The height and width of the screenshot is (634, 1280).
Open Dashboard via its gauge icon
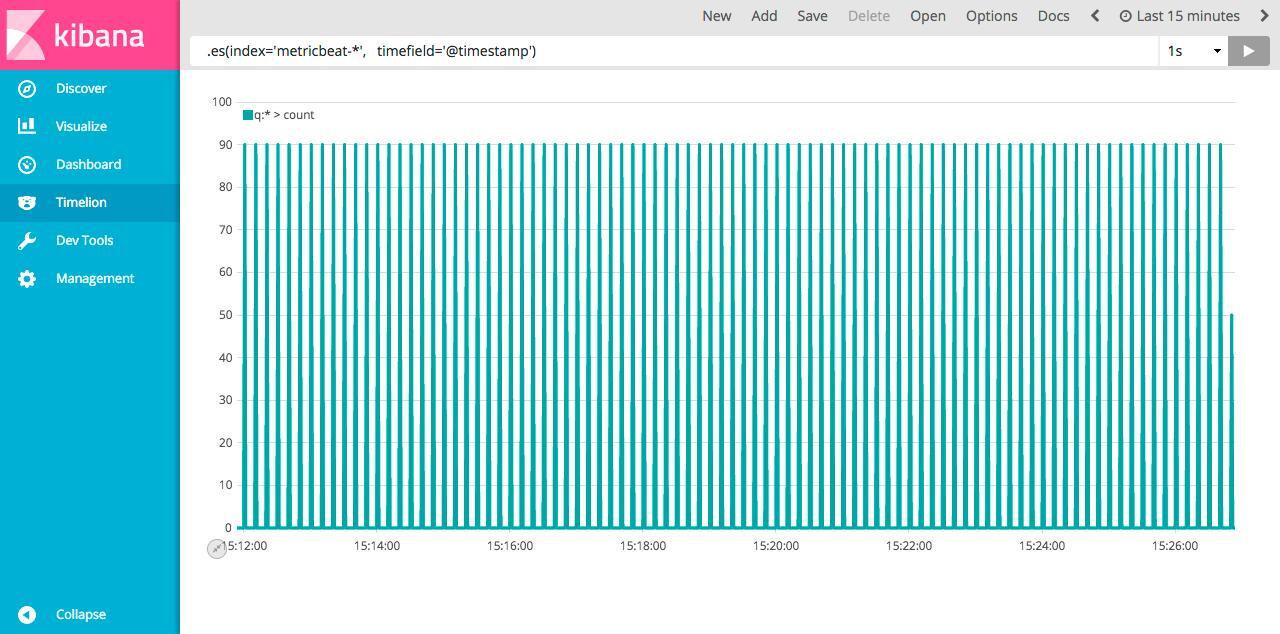click(27, 165)
